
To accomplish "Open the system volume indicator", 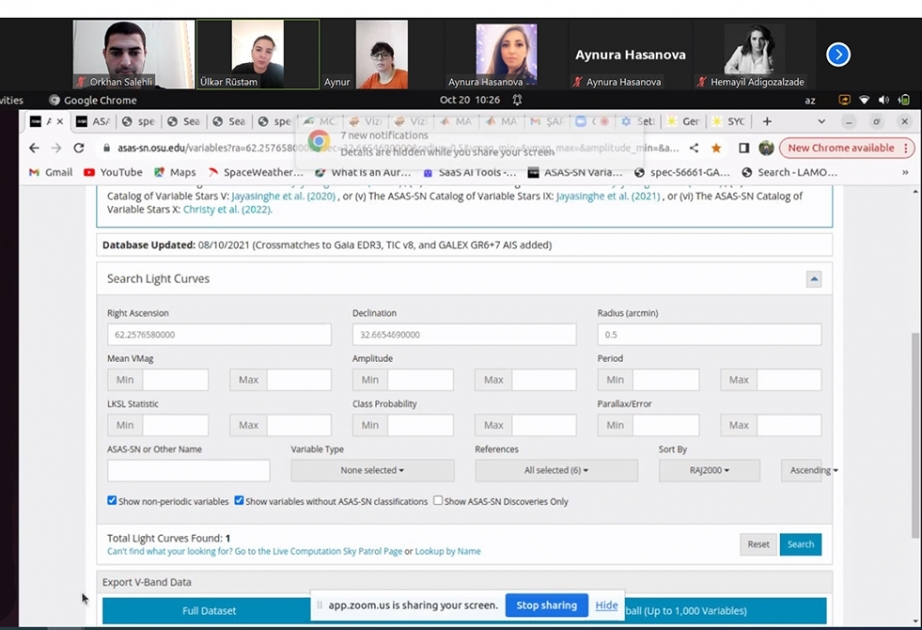I will (x=883, y=100).
